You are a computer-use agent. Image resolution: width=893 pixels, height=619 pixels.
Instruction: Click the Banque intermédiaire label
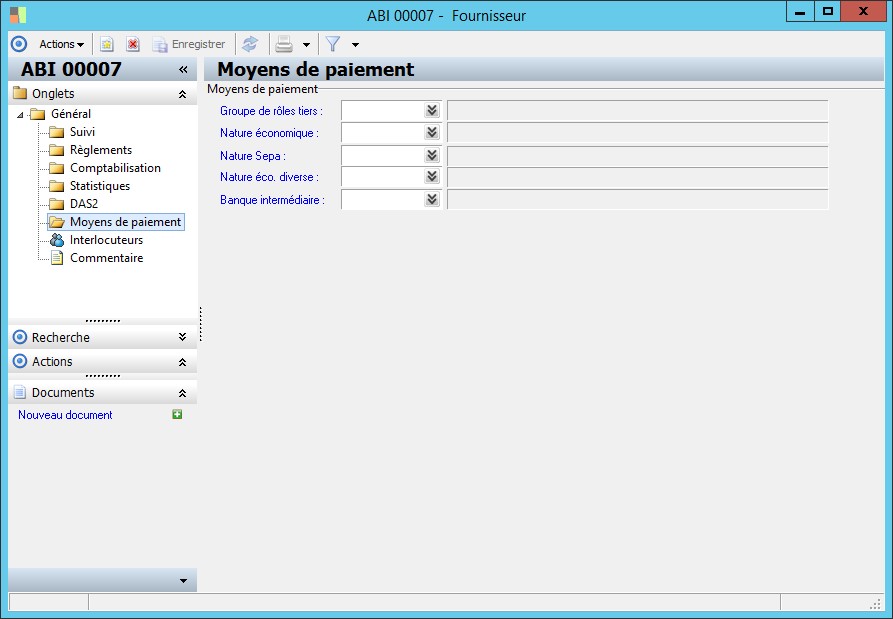pyautogui.click(x=272, y=200)
